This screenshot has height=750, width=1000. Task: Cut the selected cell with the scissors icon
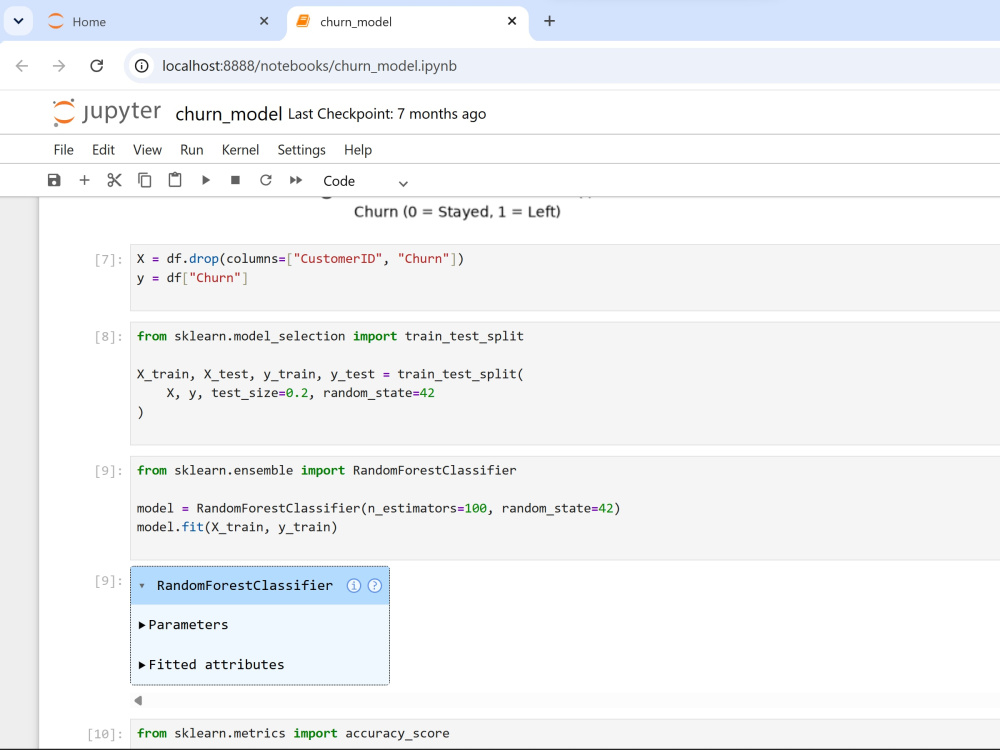[x=114, y=180]
